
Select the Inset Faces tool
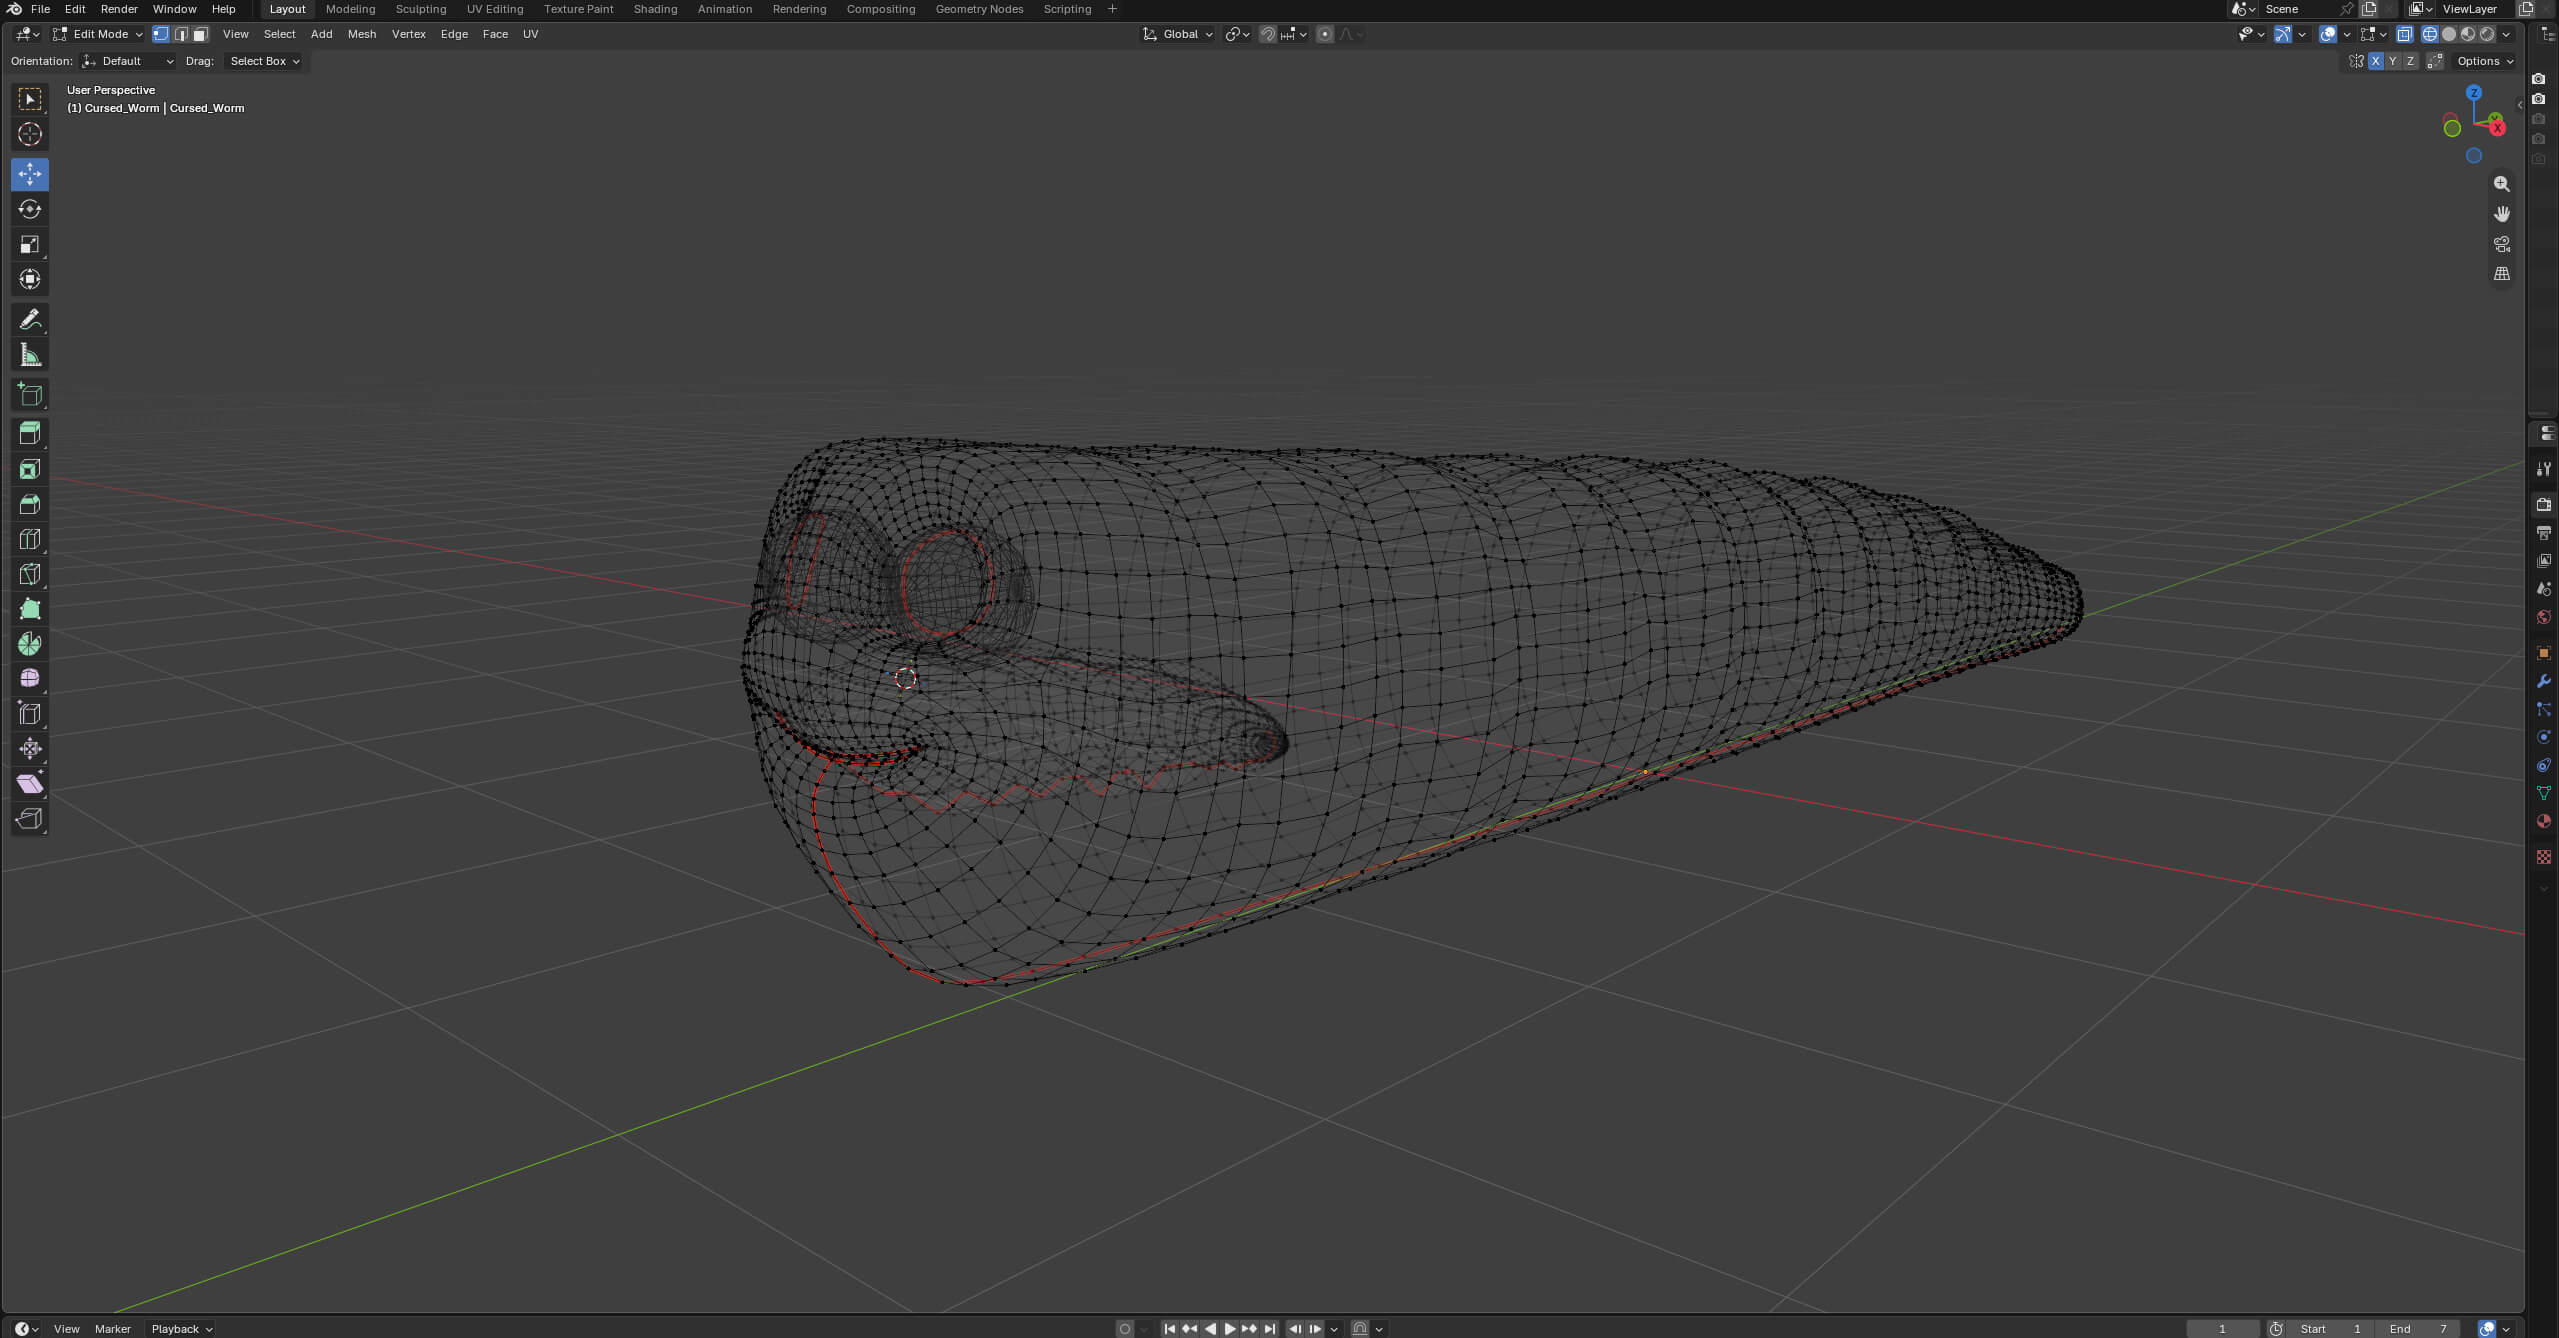(30, 469)
